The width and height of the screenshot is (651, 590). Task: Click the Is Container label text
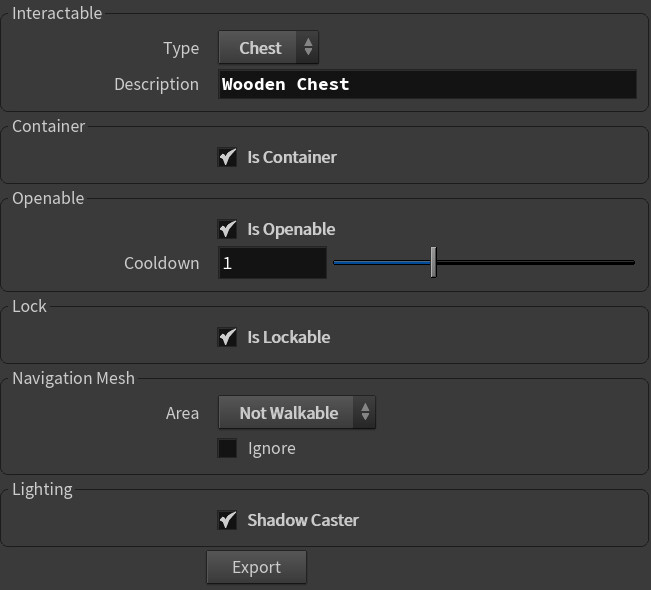point(292,157)
